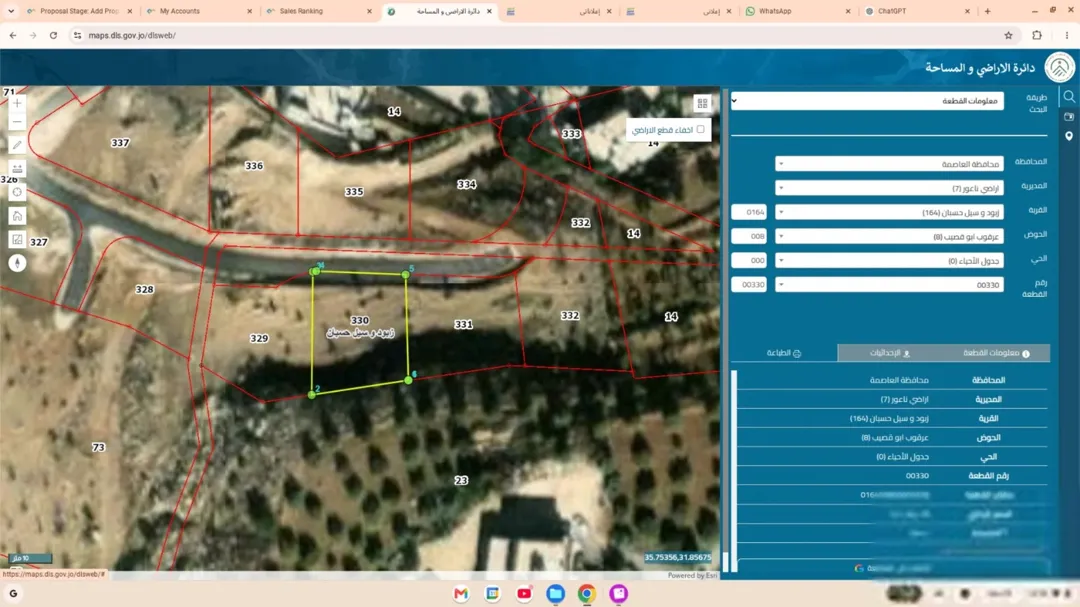Reload the page
This screenshot has width=1080, height=607.
coord(53,35)
